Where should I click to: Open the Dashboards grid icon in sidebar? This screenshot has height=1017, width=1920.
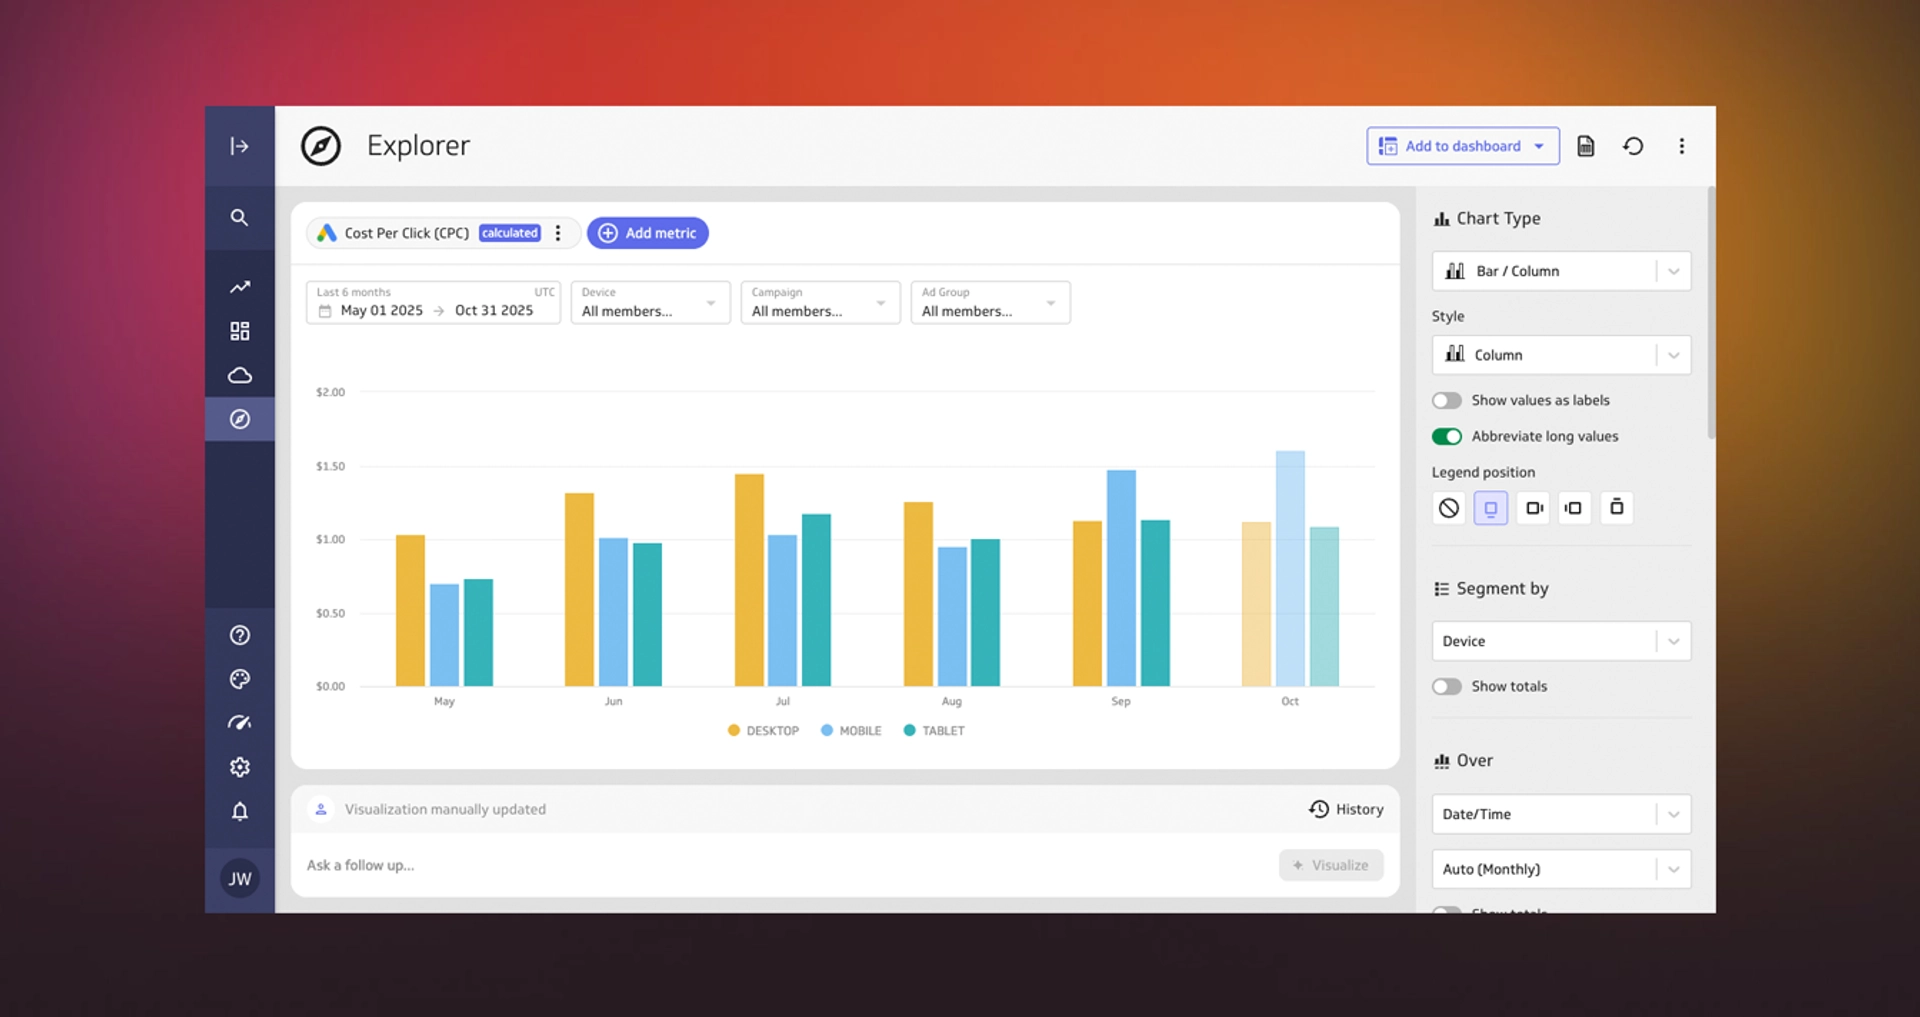[239, 330]
